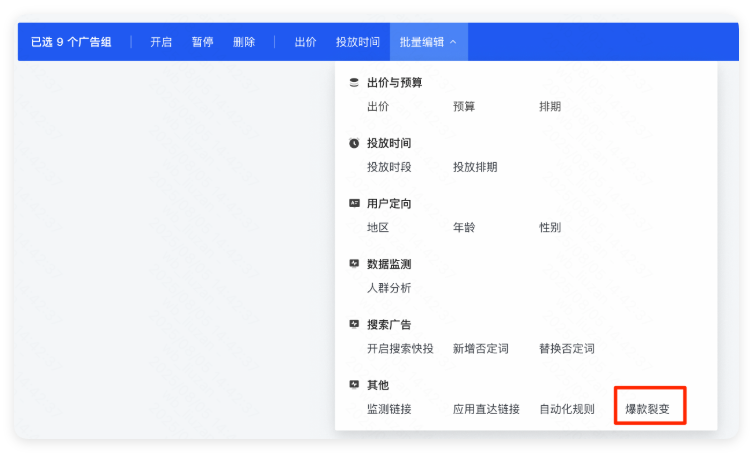
Task: Select the 地区 targeting option
Action: pyautogui.click(x=378, y=227)
